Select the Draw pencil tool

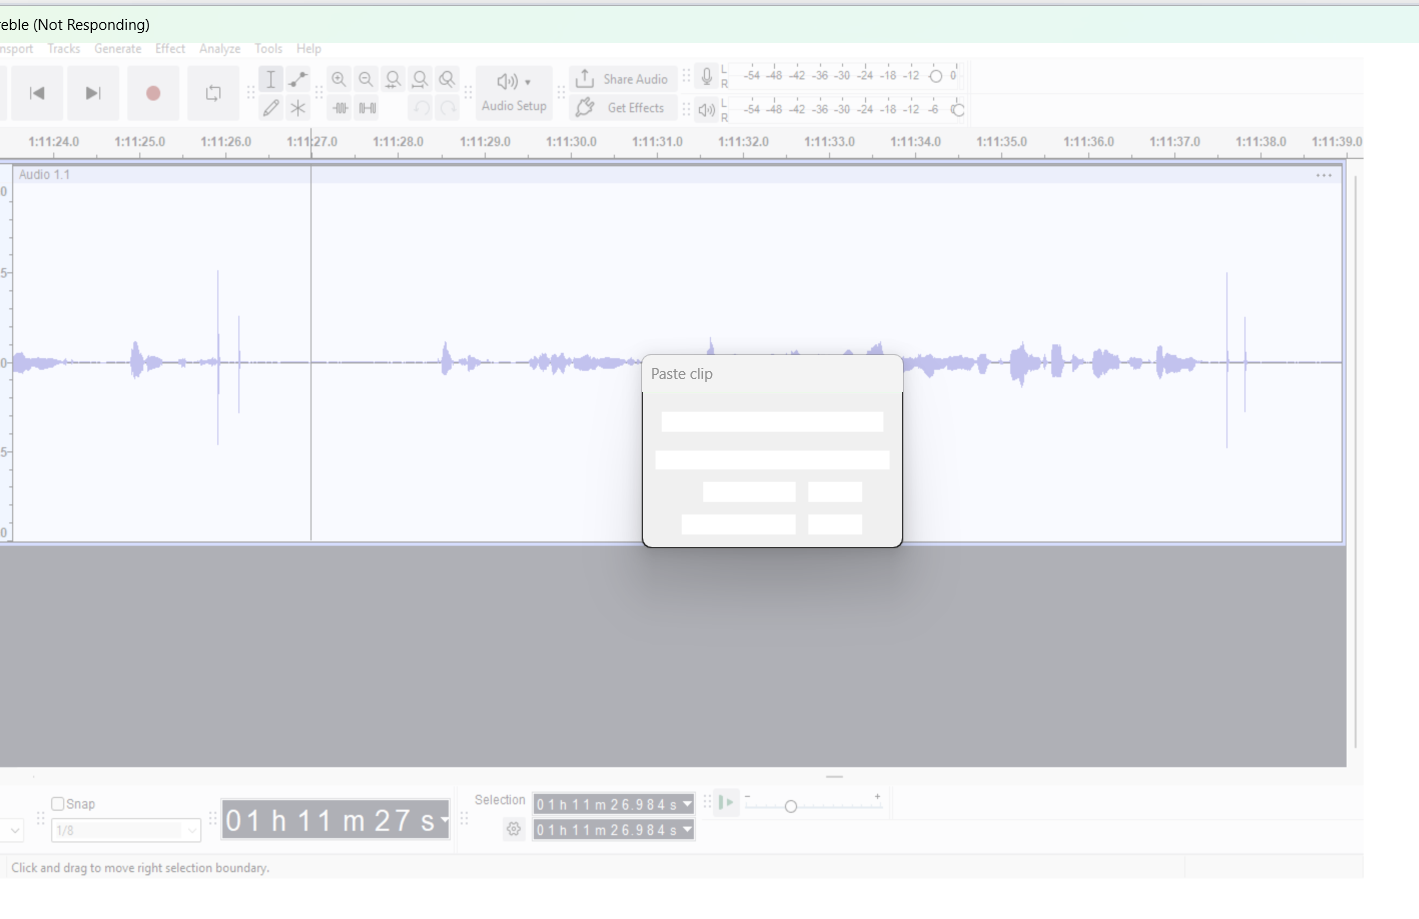[271, 108]
